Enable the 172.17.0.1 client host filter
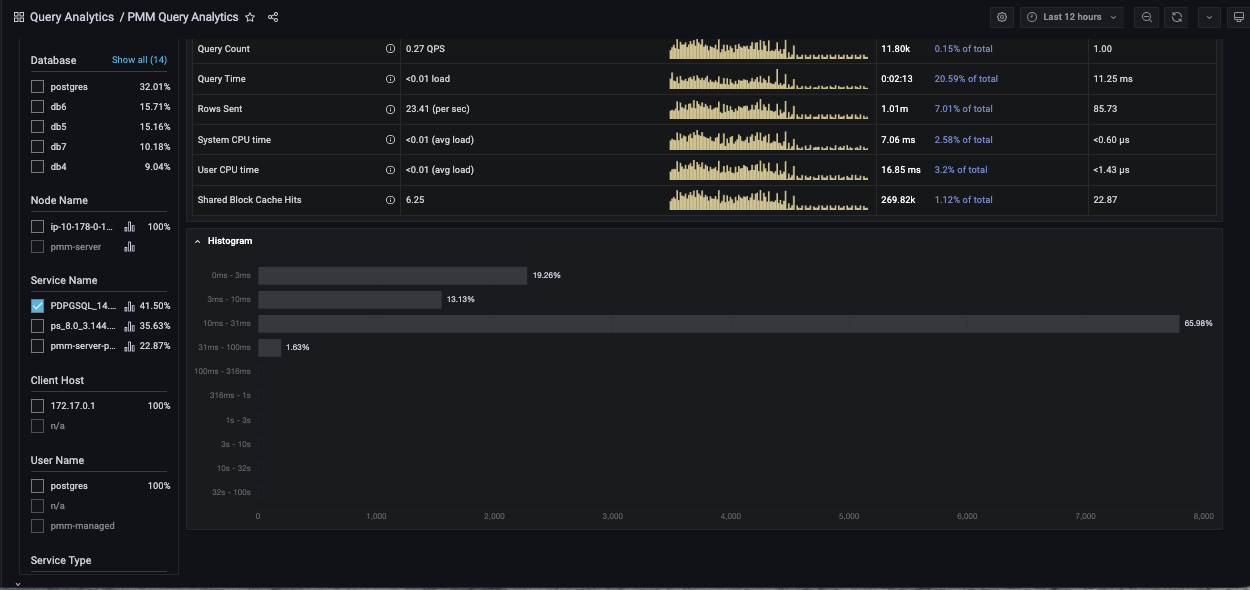The width and height of the screenshot is (1250, 590). coord(37,406)
